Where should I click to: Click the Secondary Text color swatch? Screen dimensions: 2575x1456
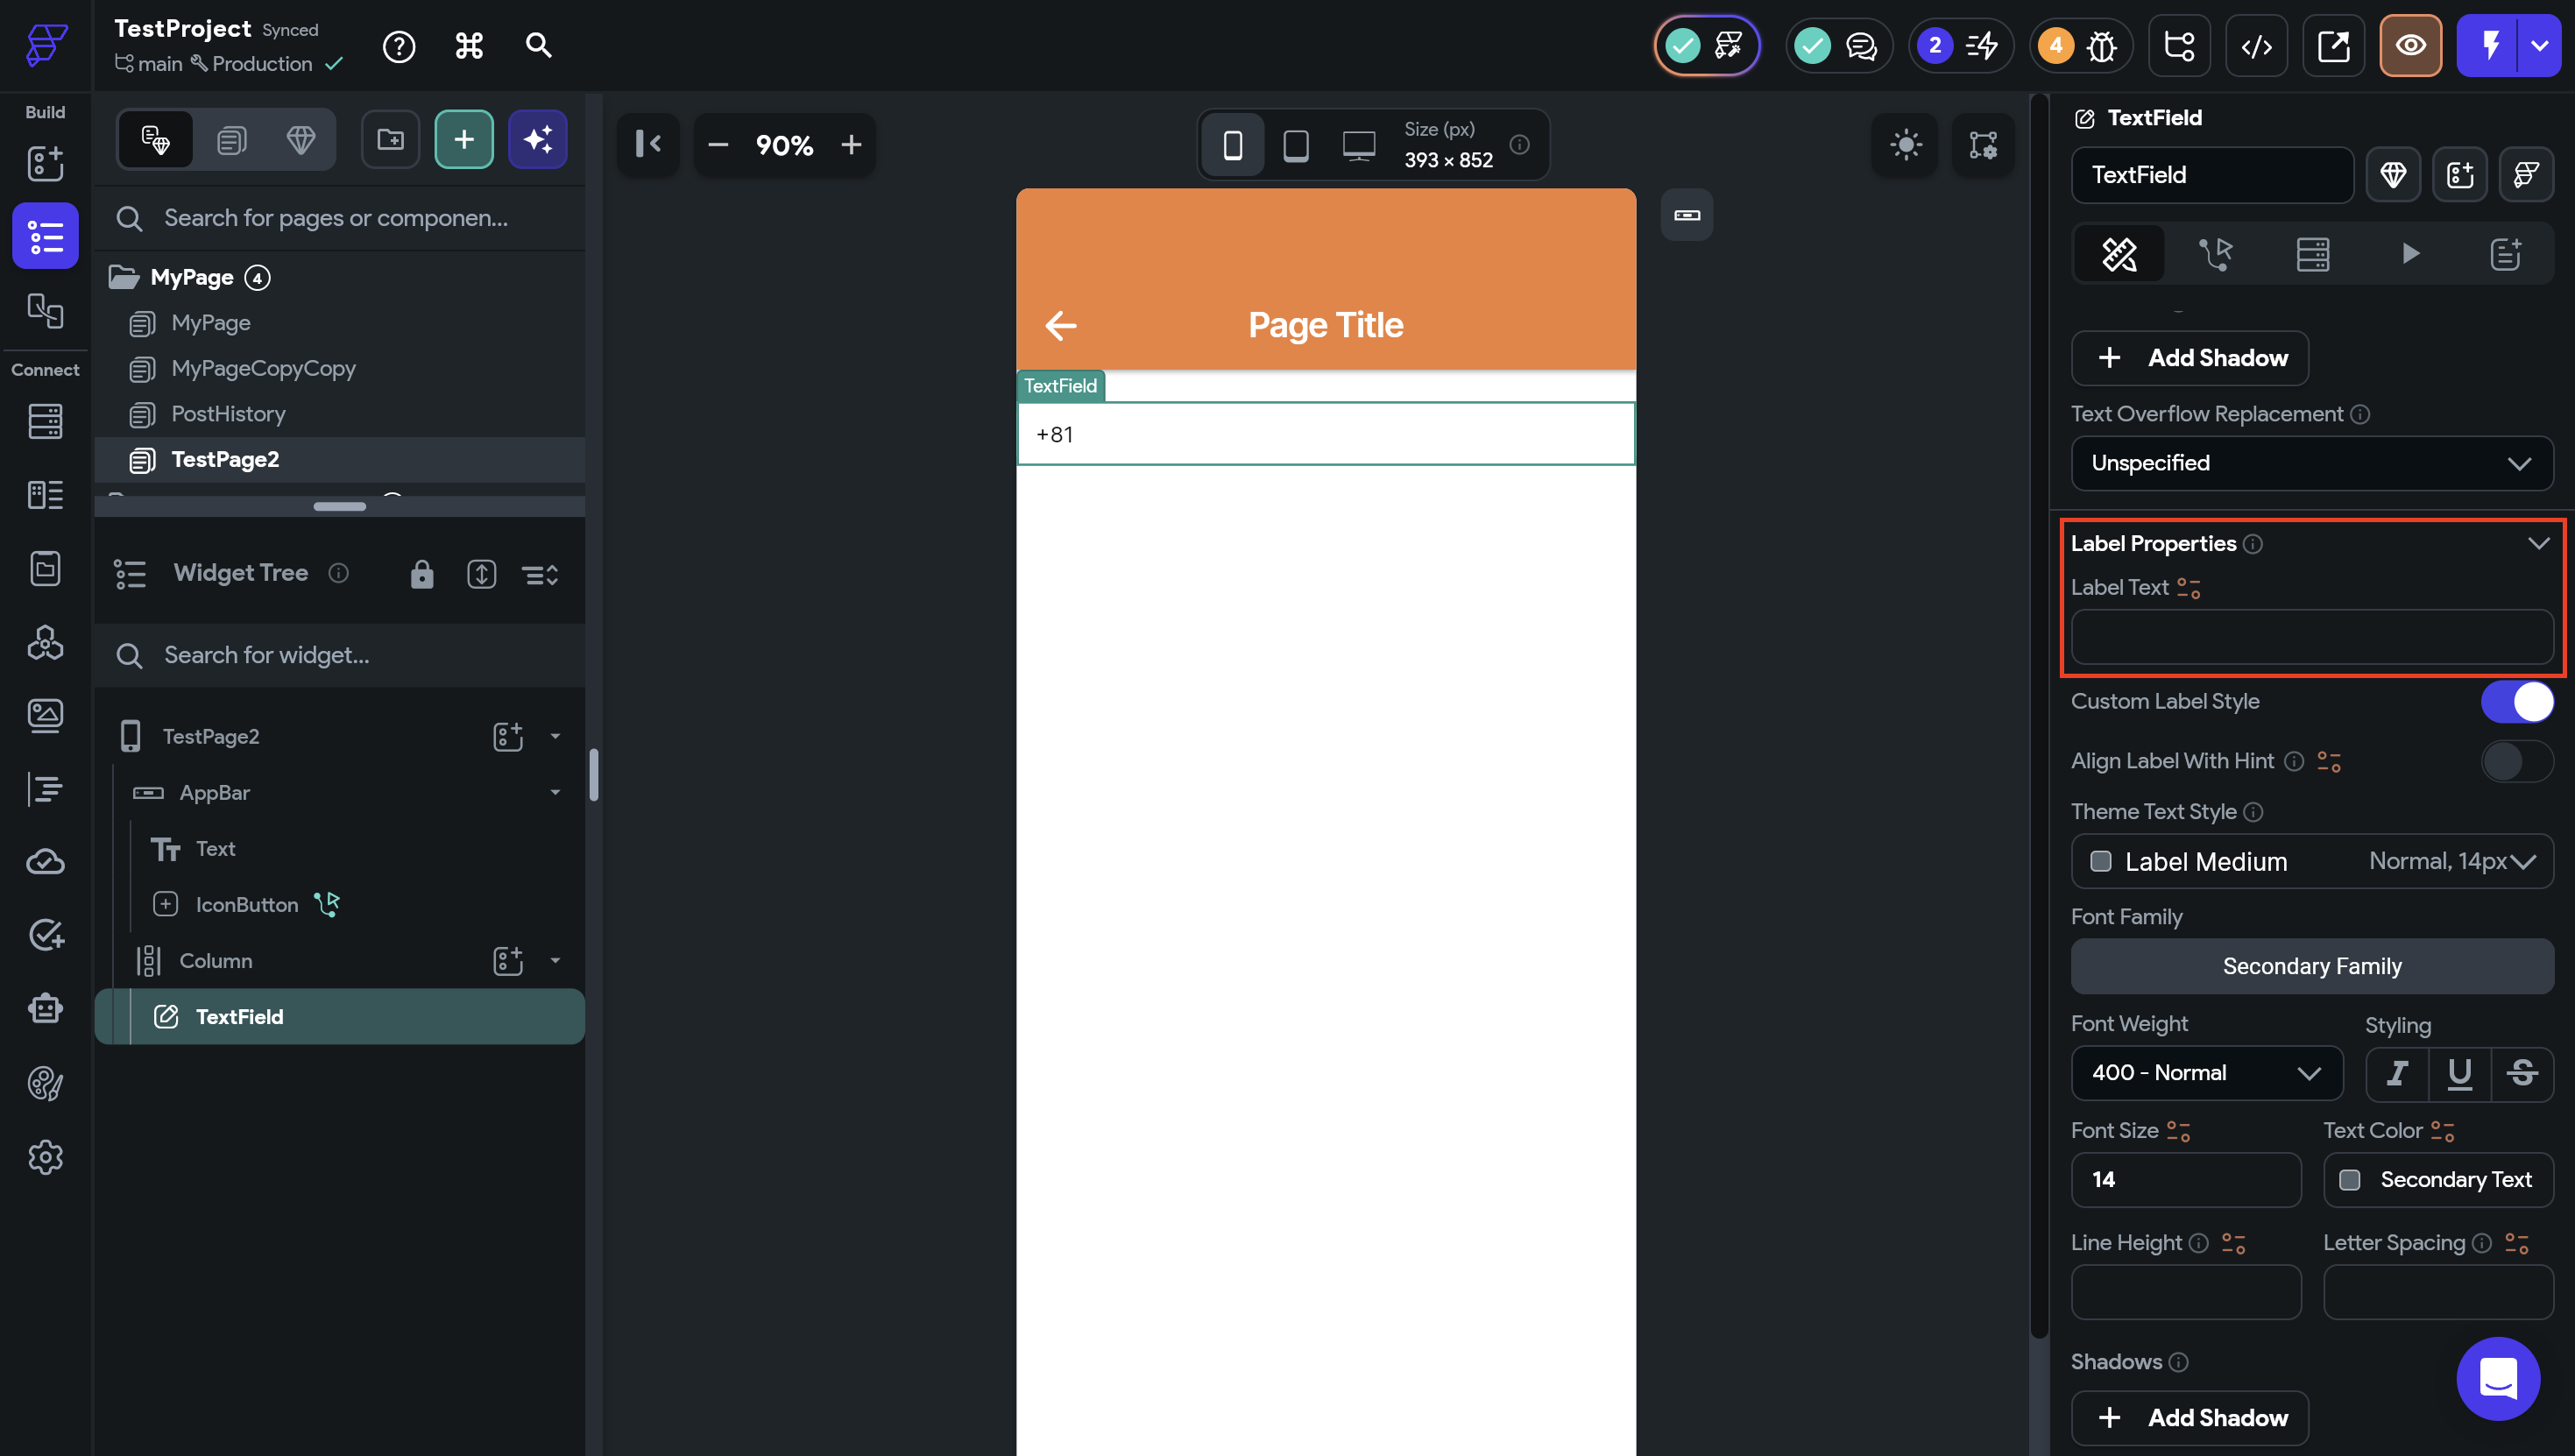coord(2350,1180)
